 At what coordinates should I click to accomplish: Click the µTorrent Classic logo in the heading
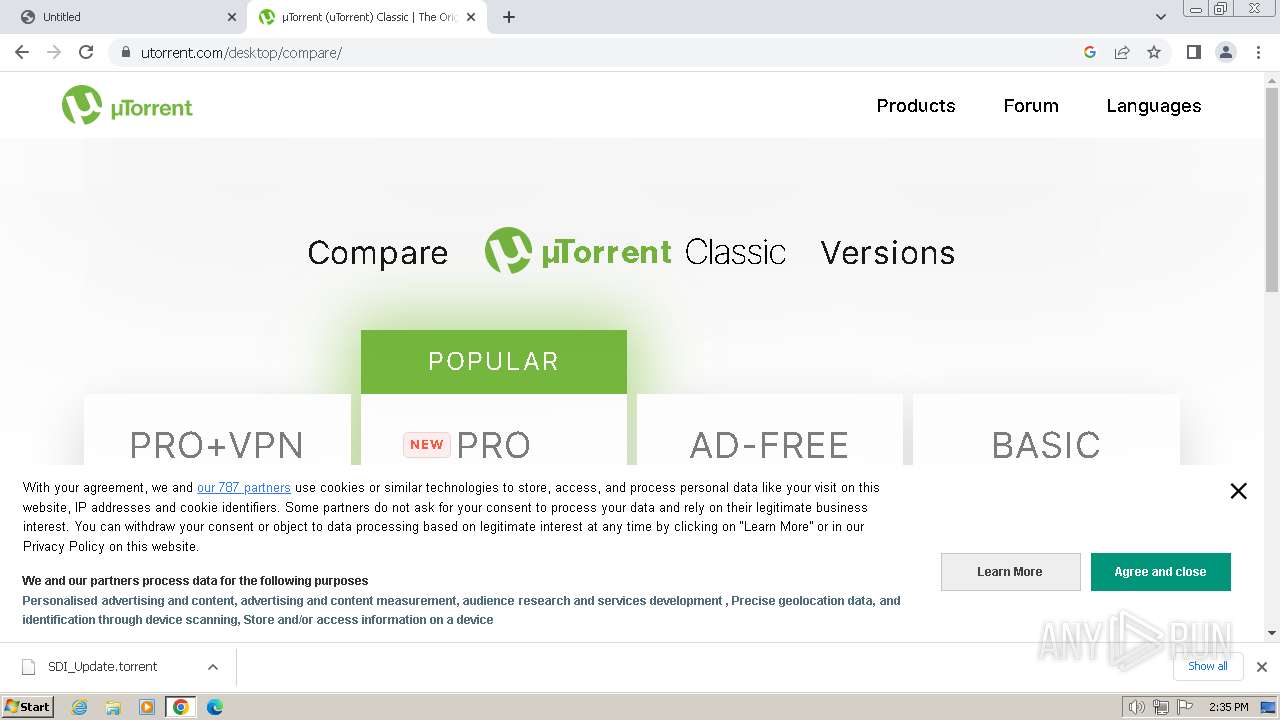pyautogui.click(x=635, y=251)
